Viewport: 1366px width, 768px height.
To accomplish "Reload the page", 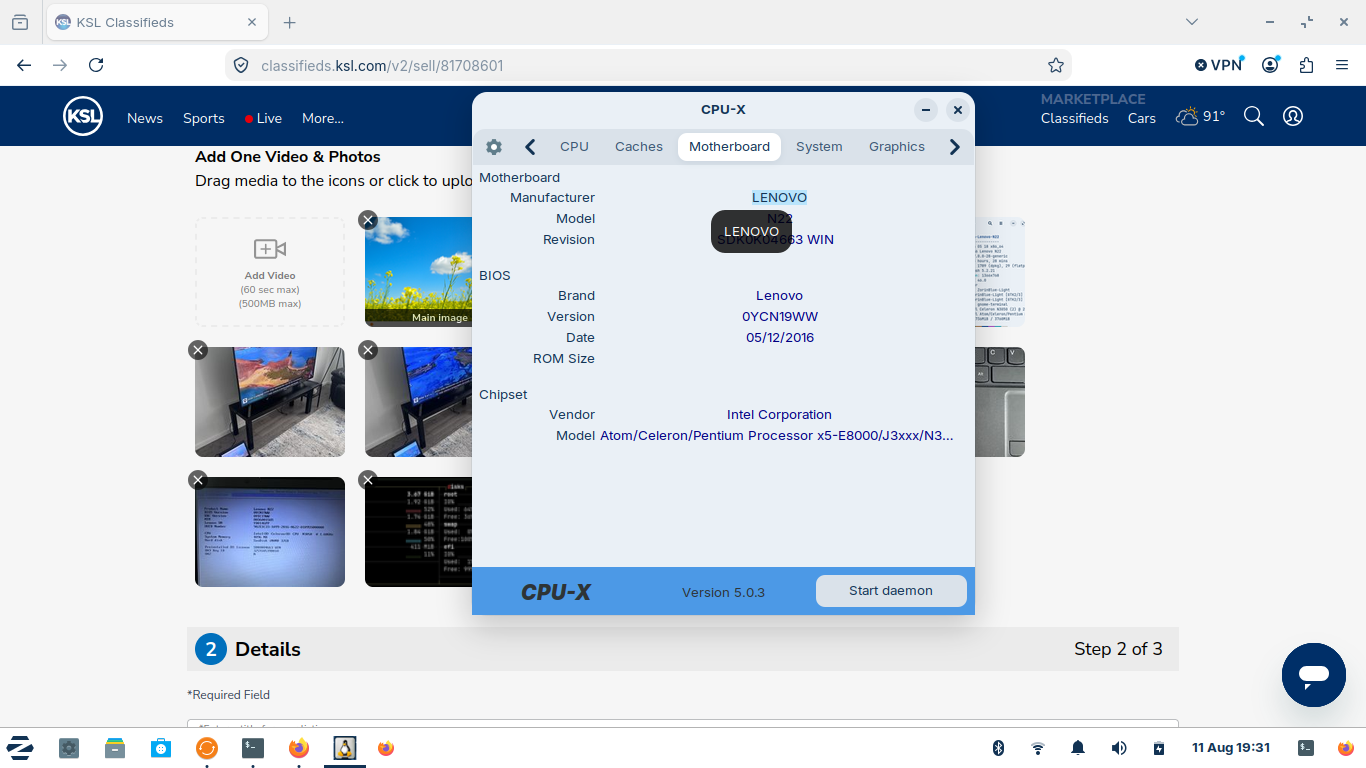I will click(96, 65).
